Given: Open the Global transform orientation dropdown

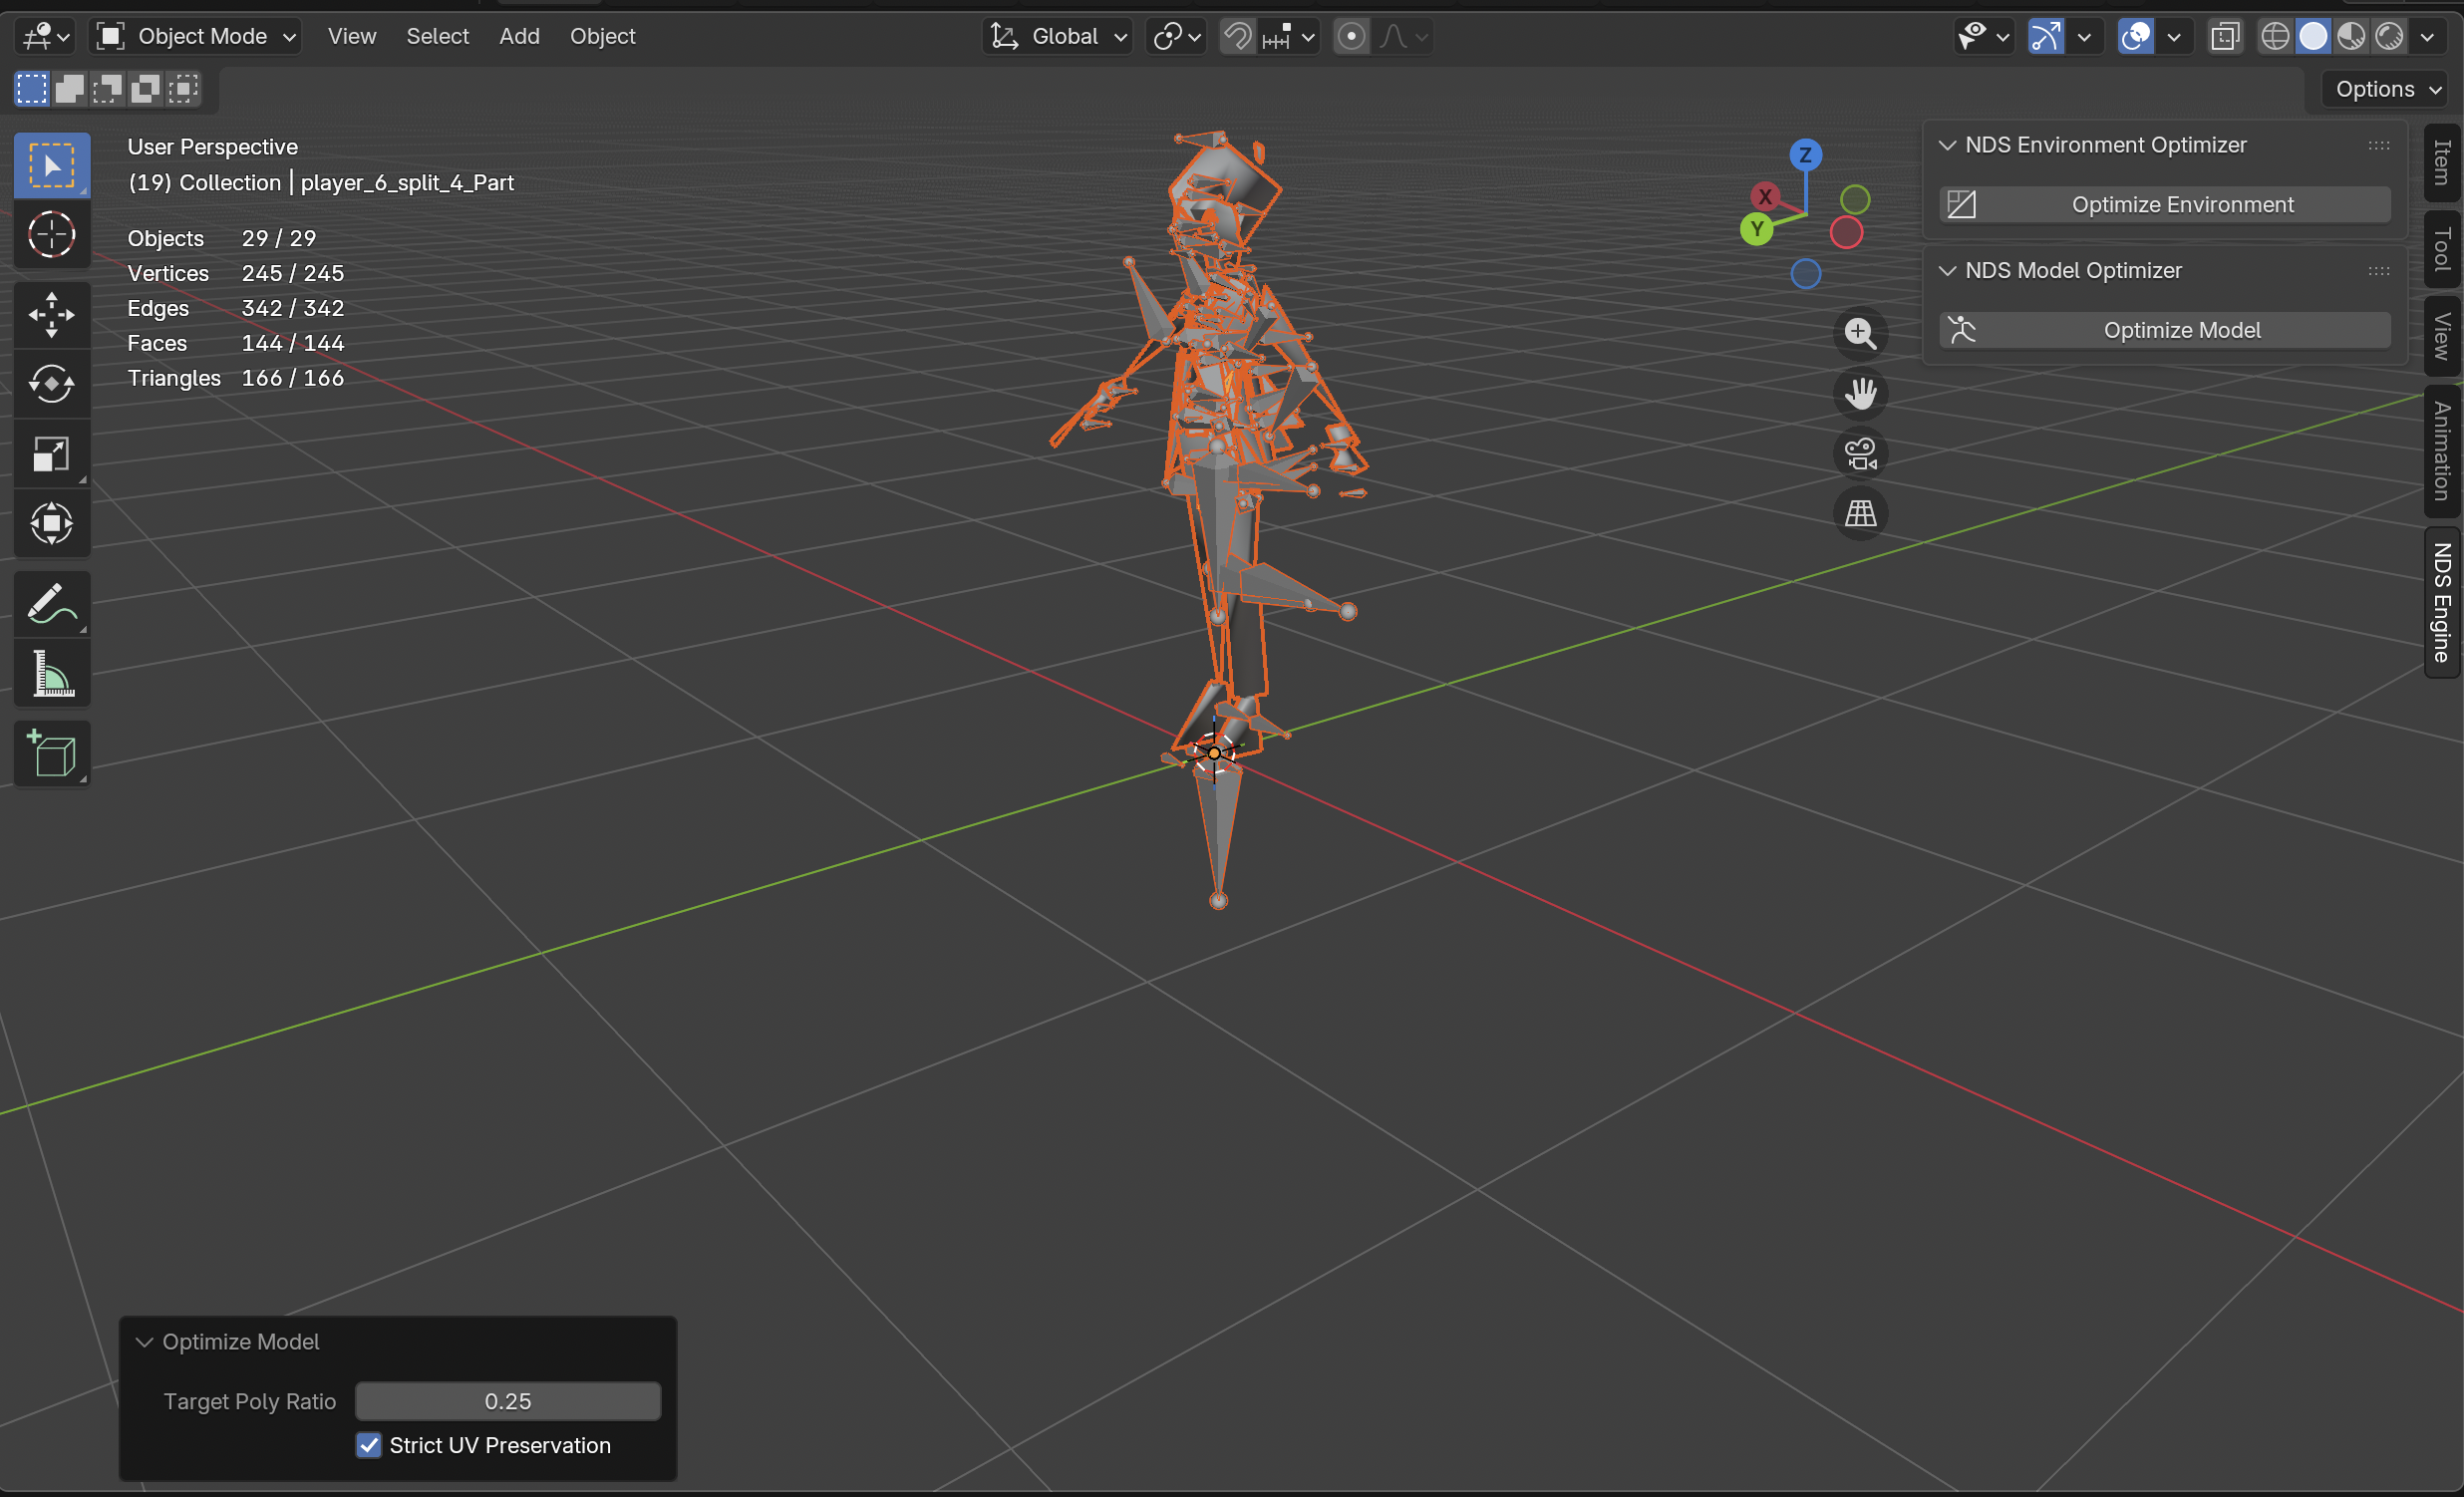Looking at the screenshot, I should coord(1058,37).
